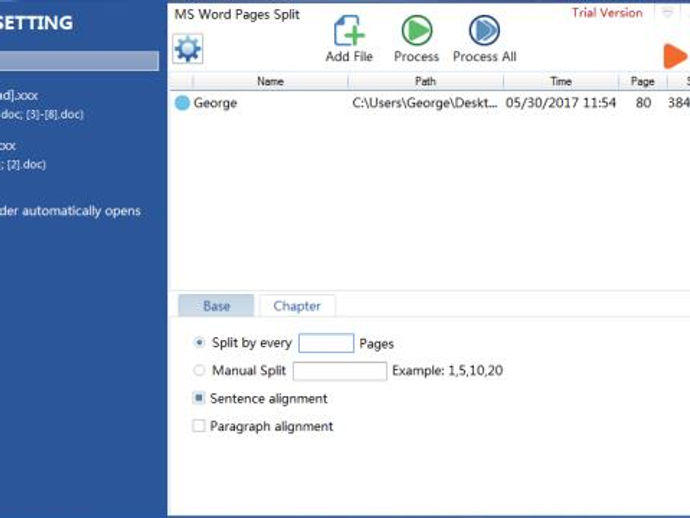Click the MS Word Pages Split title
The height and width of the screenshot is (518, 690).
237,15
